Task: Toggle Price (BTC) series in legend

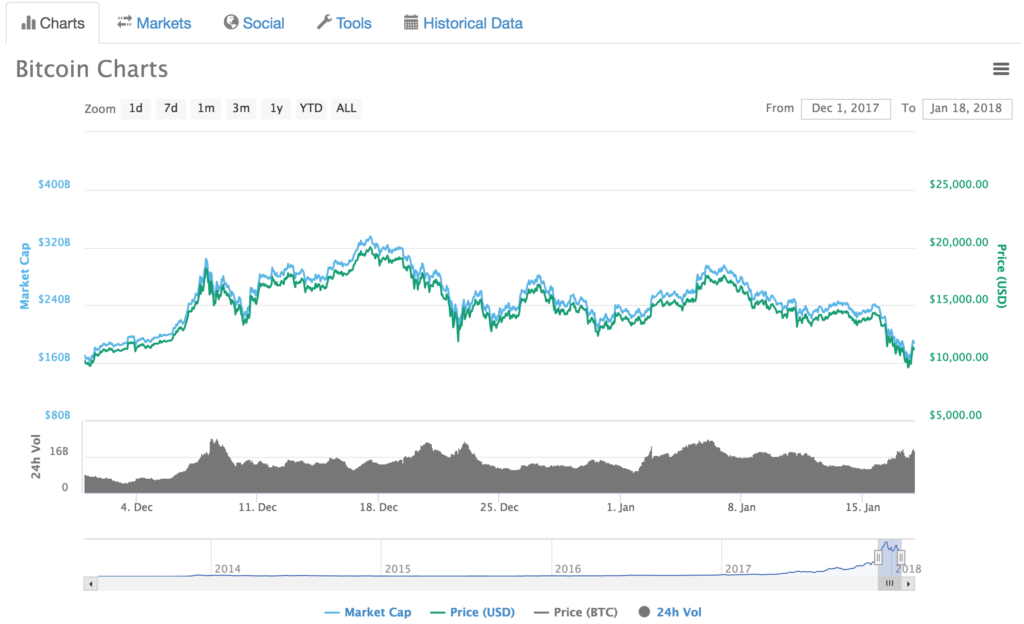Action: 575,612
